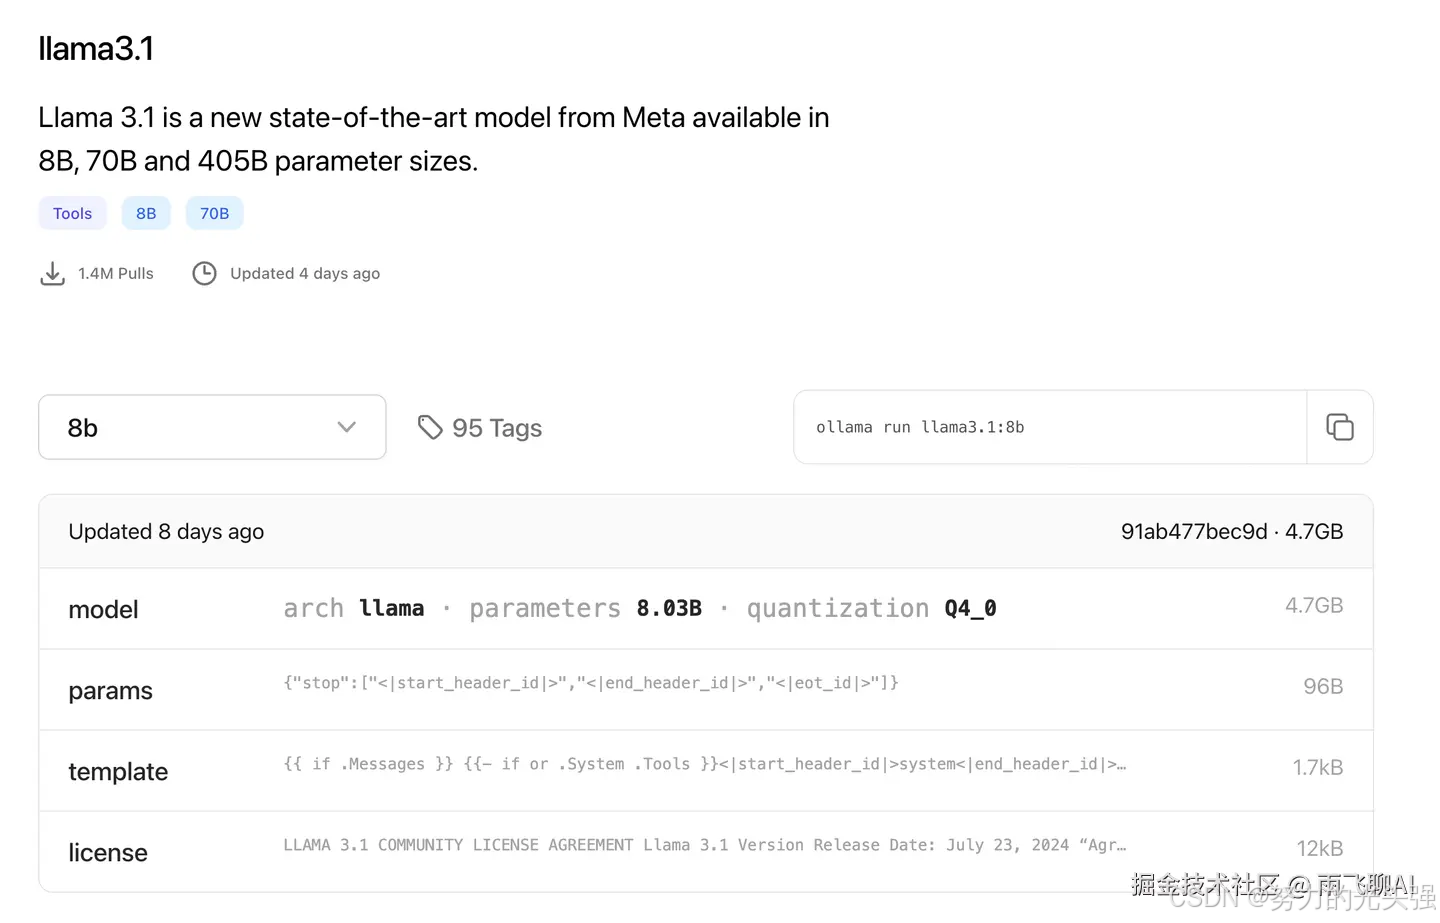Click the Llama 3.1 description paragraph
The width and height of the screenshot is (1440, 923).
coord(434,139)
